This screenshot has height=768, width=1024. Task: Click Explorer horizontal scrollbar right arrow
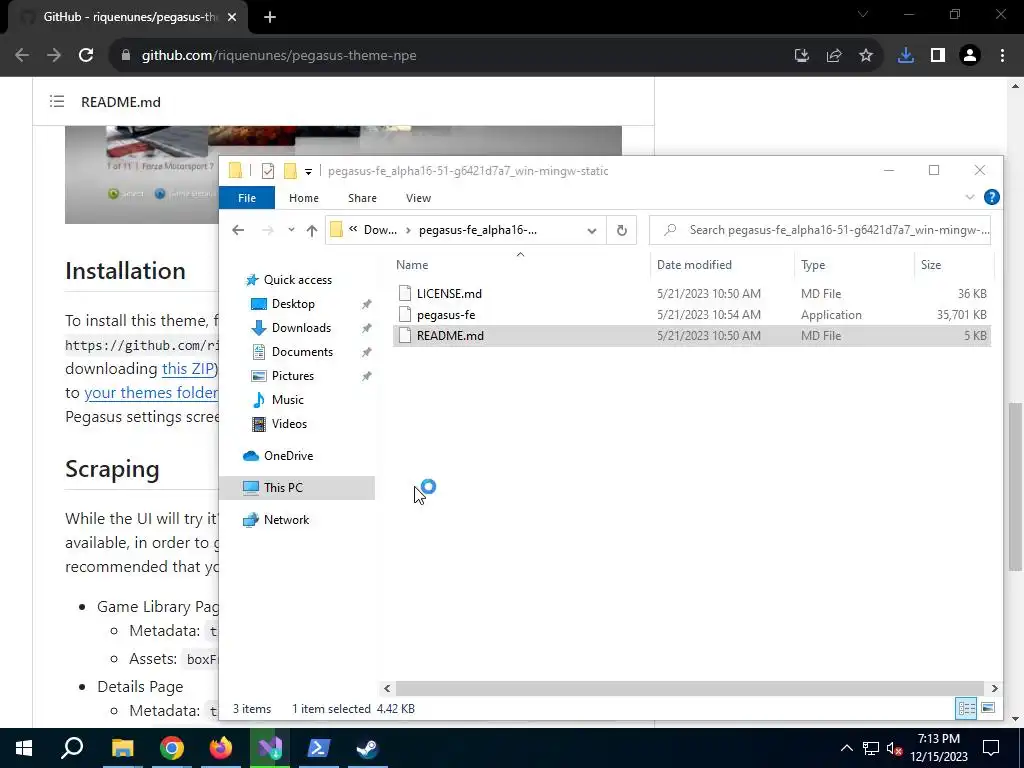(x=994, y=688)
